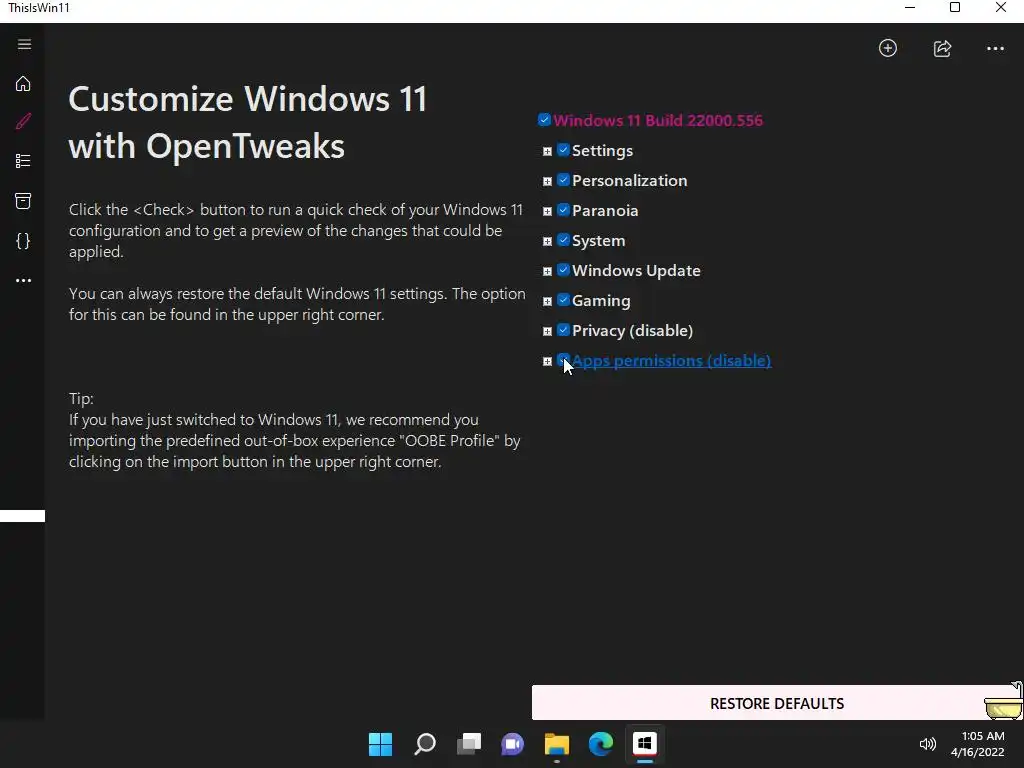
Task: Expand the Apps permissions (disable) node
Action: click(547, 362)
